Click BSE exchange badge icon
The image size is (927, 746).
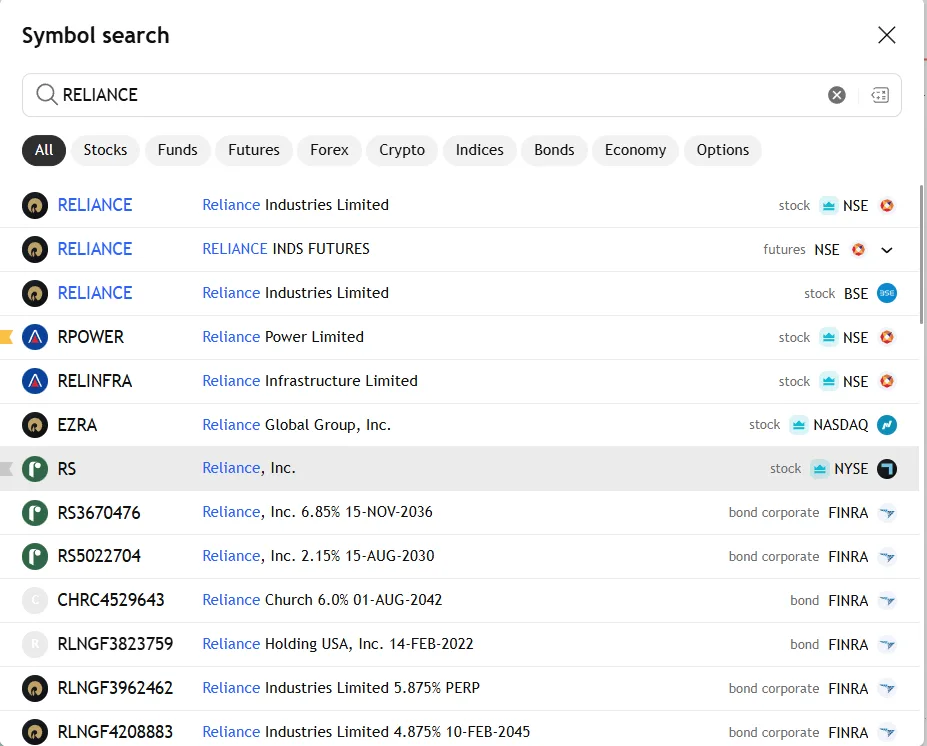(x=887, y=293)
